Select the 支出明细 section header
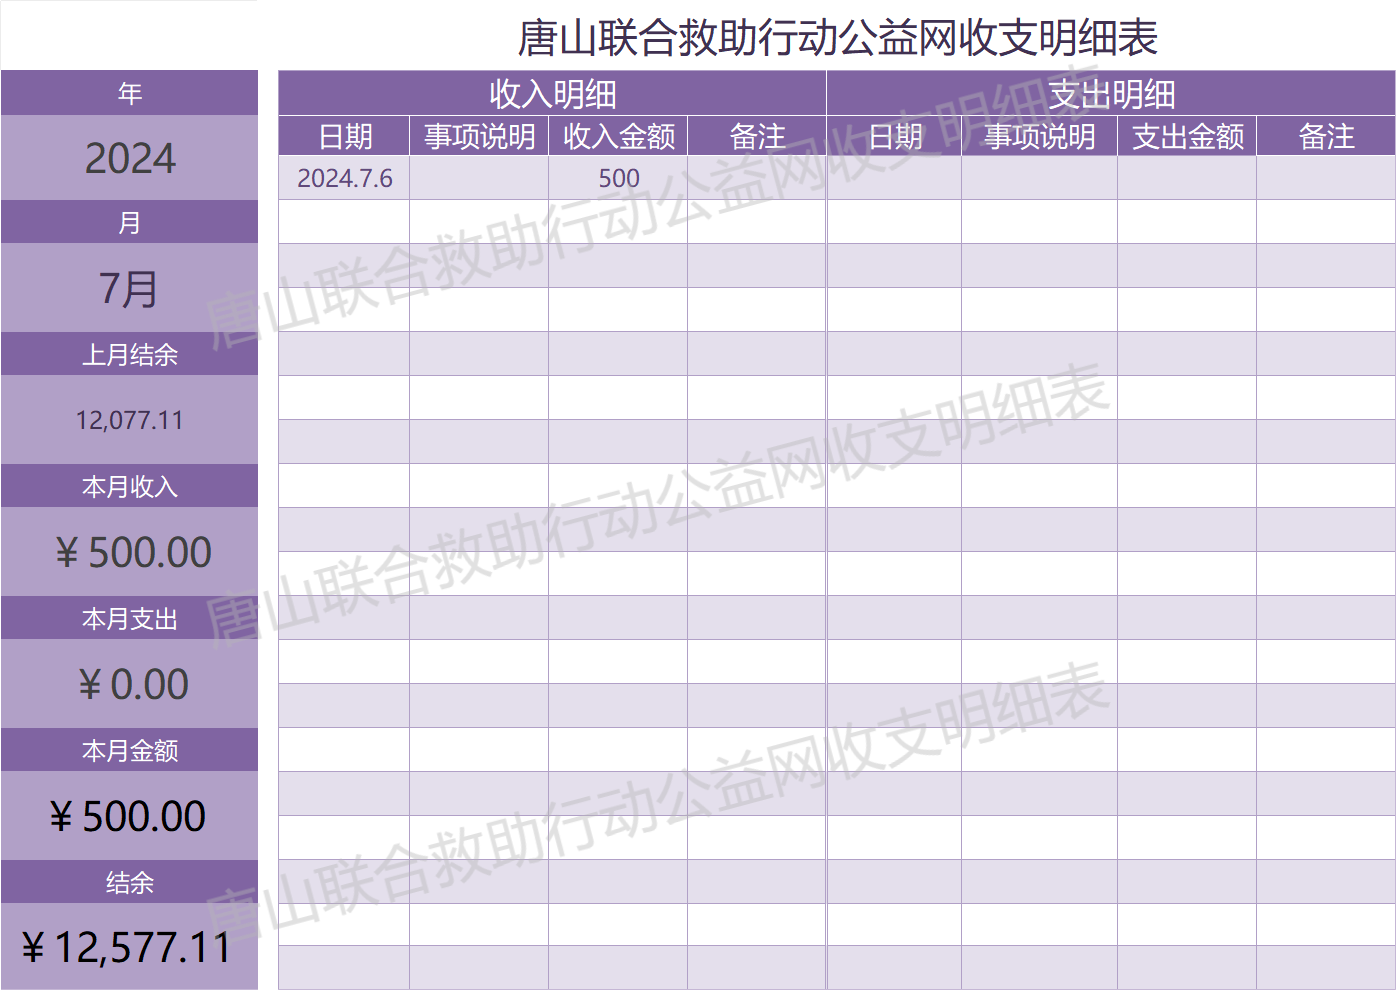Viewport: 1396px width, 990px height. pyautogui.click(x=1111, y=94)
